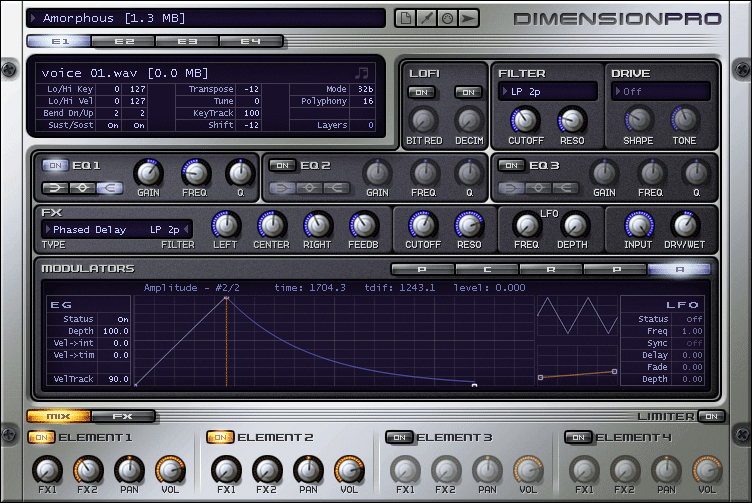
Task: Select EQ 2 peak shape icon
Action: (309, 188)
